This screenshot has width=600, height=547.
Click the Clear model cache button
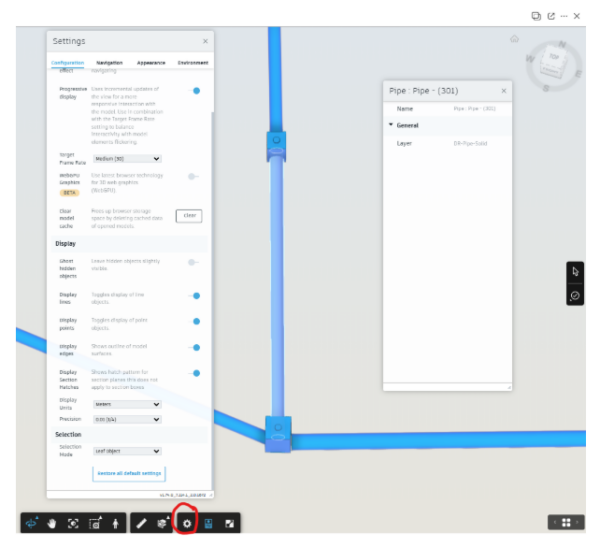coord(189,215)
